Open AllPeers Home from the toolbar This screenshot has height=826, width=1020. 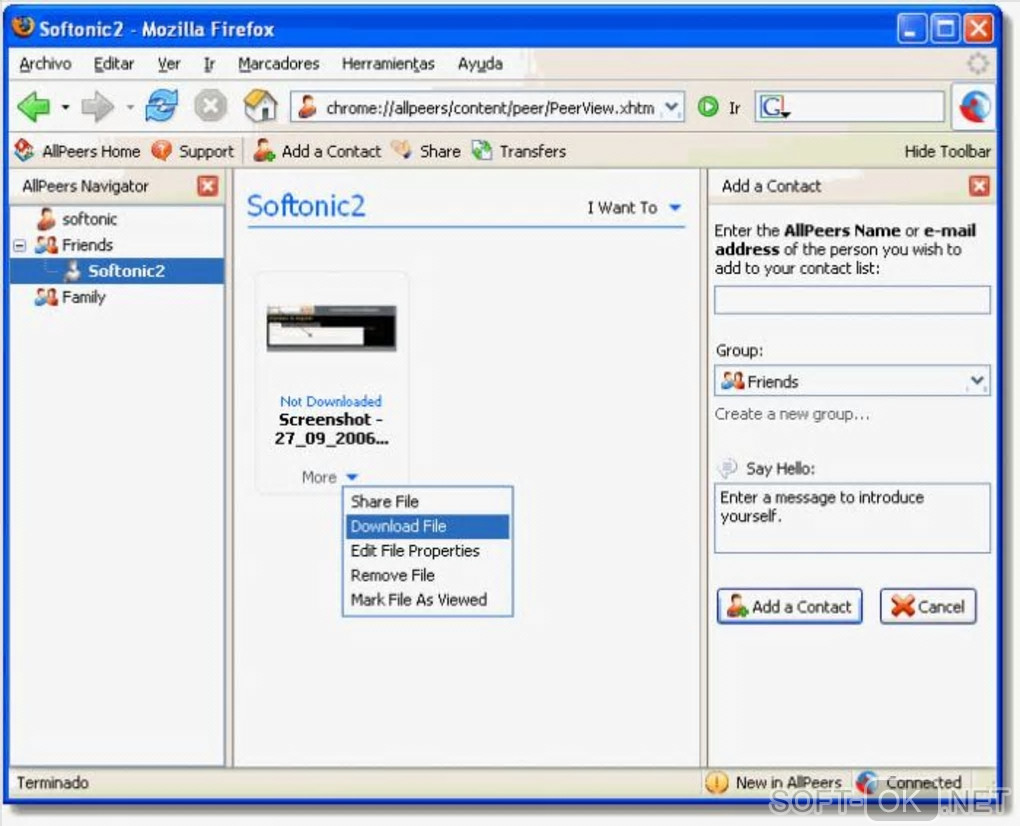(77, 151)
